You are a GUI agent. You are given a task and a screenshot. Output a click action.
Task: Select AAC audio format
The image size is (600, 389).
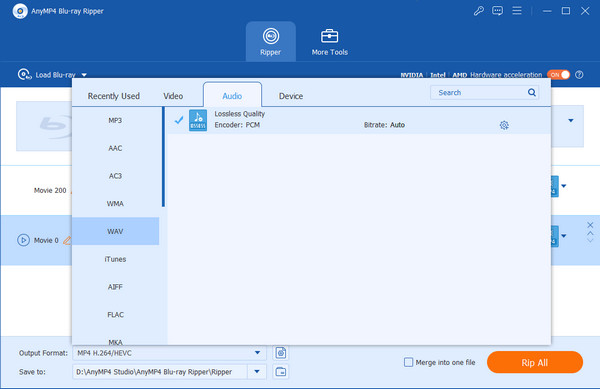pos(115,148)
